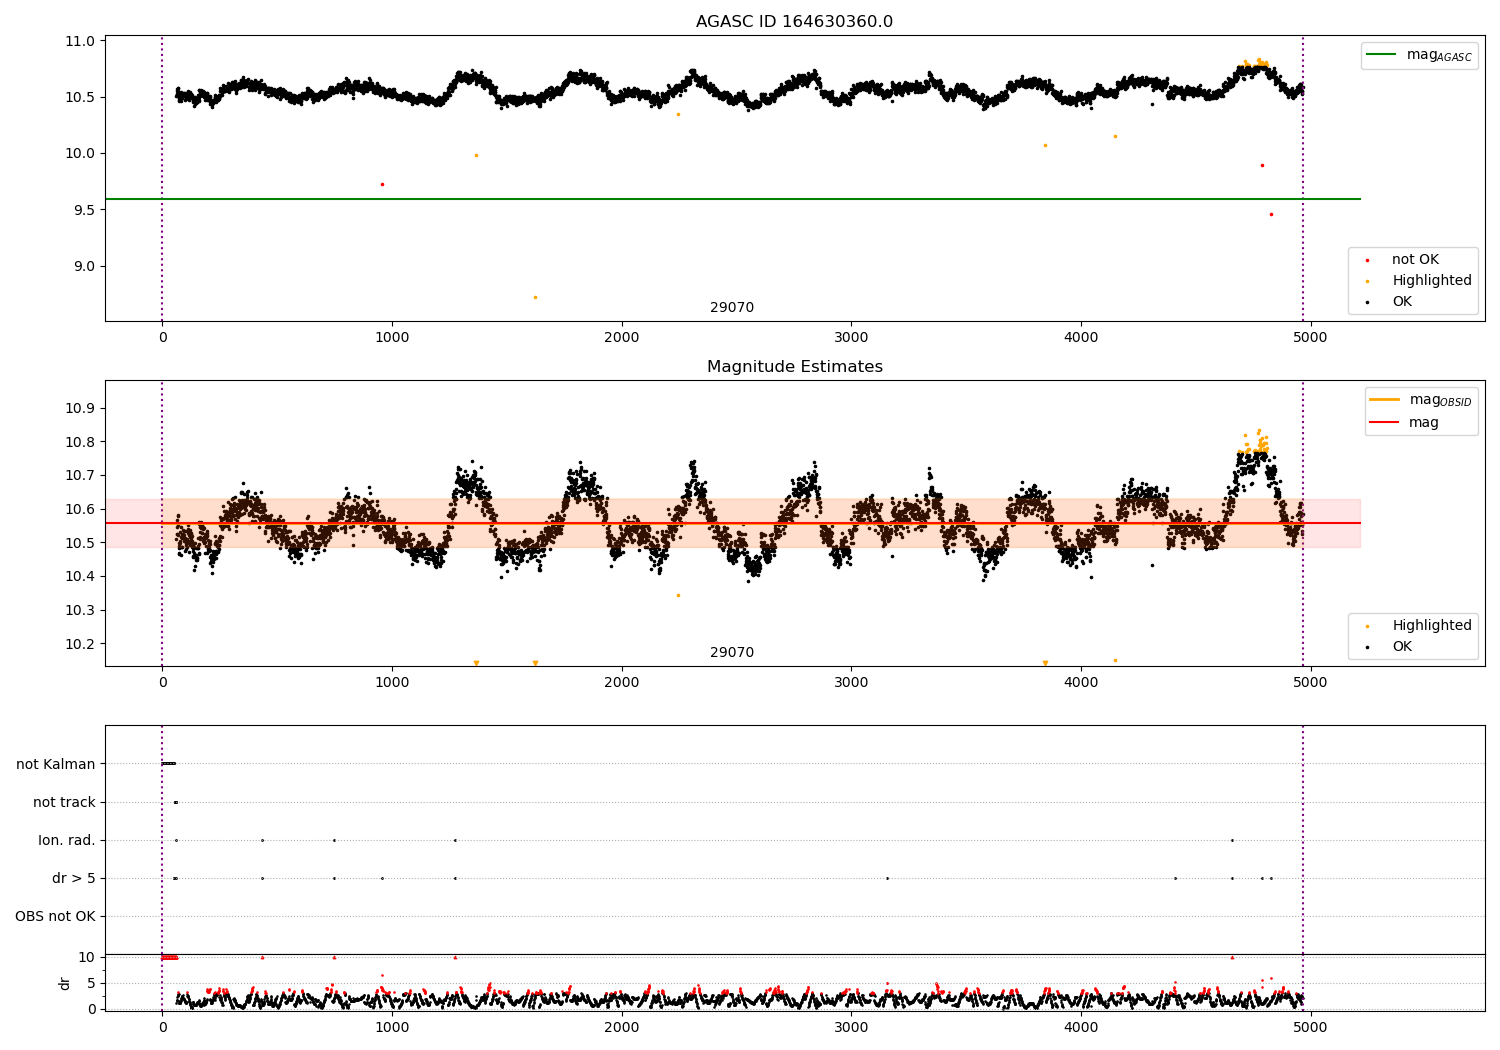Click red not-OK point near 9.45 in top plot
This screenshot has width=1500, height=1050.
1271,214
